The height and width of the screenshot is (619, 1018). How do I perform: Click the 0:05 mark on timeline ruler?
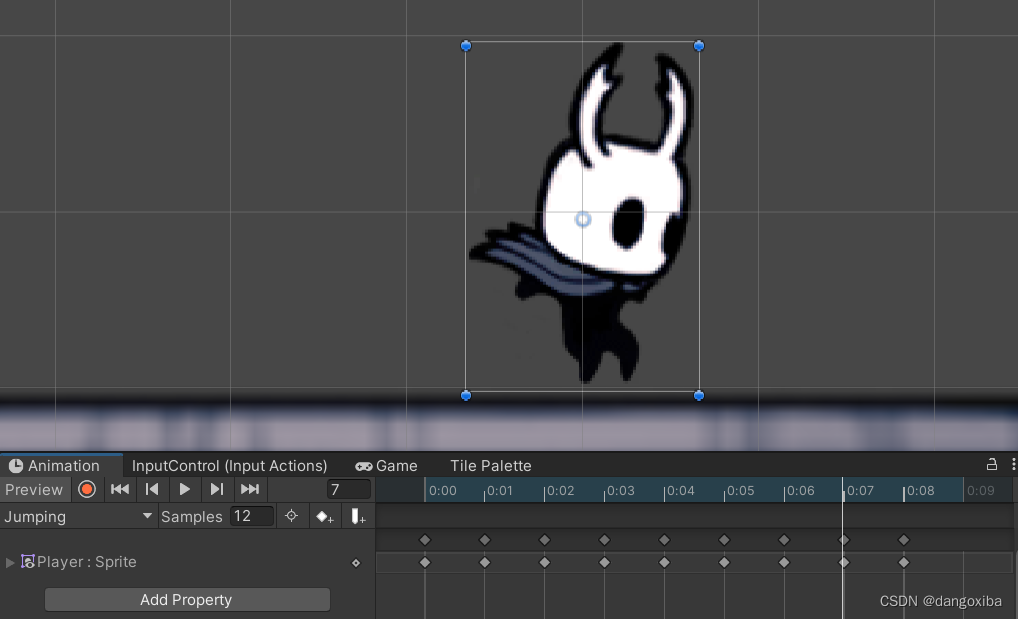(741, 491)
